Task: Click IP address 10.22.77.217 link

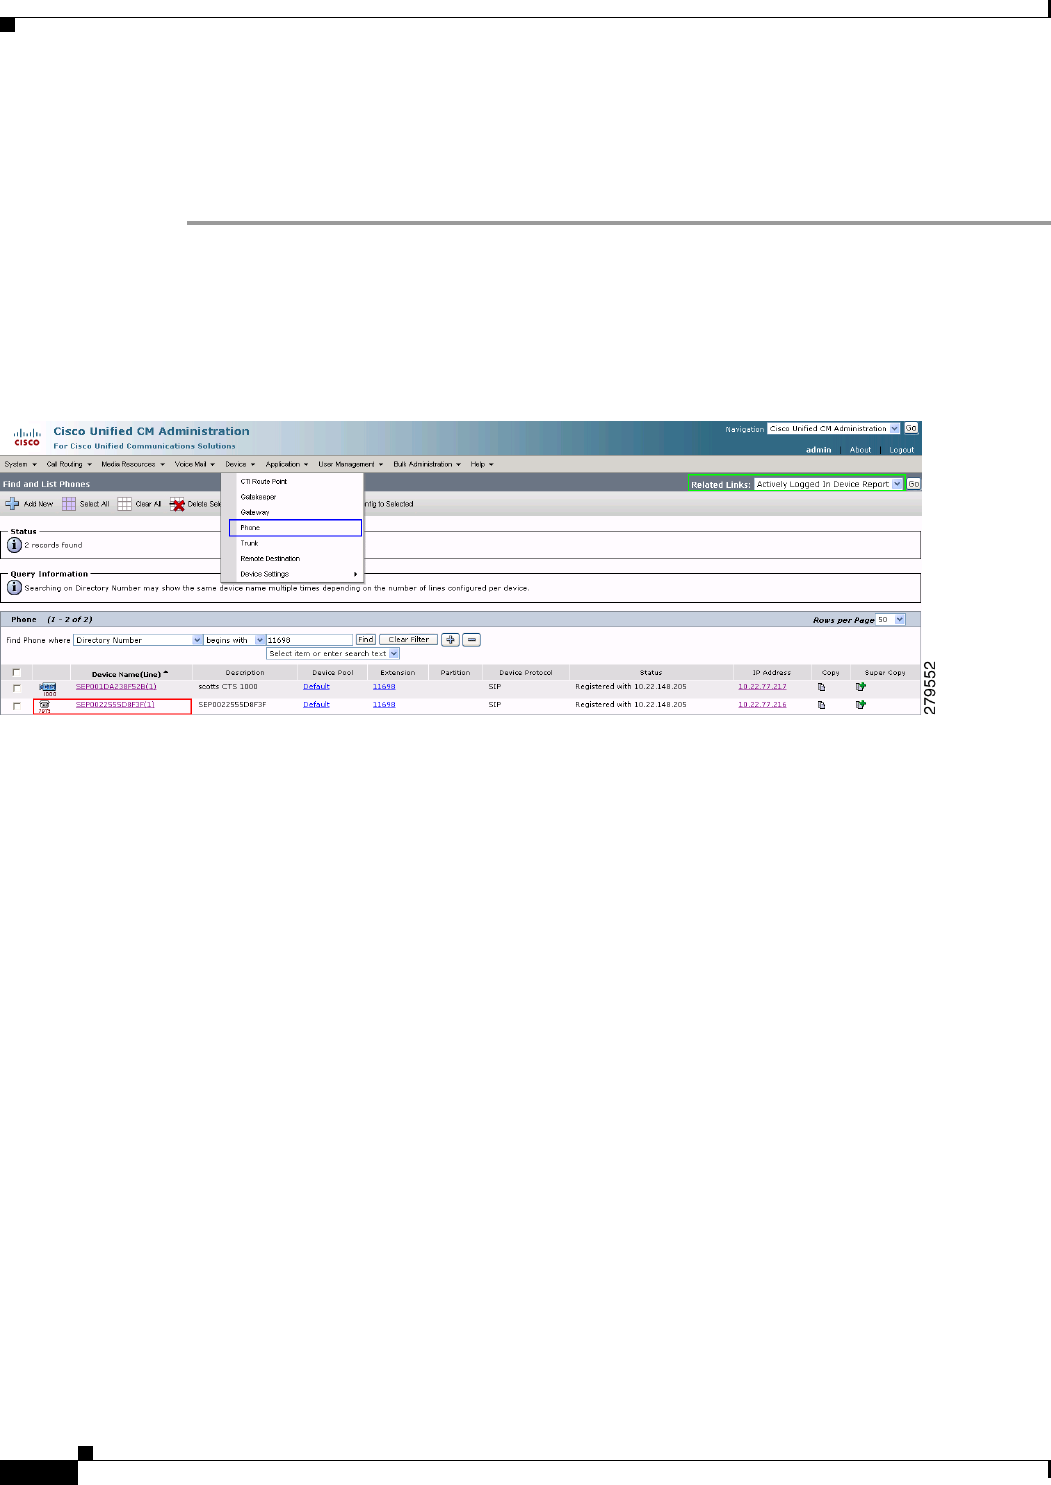Action: tap(762, 687)
